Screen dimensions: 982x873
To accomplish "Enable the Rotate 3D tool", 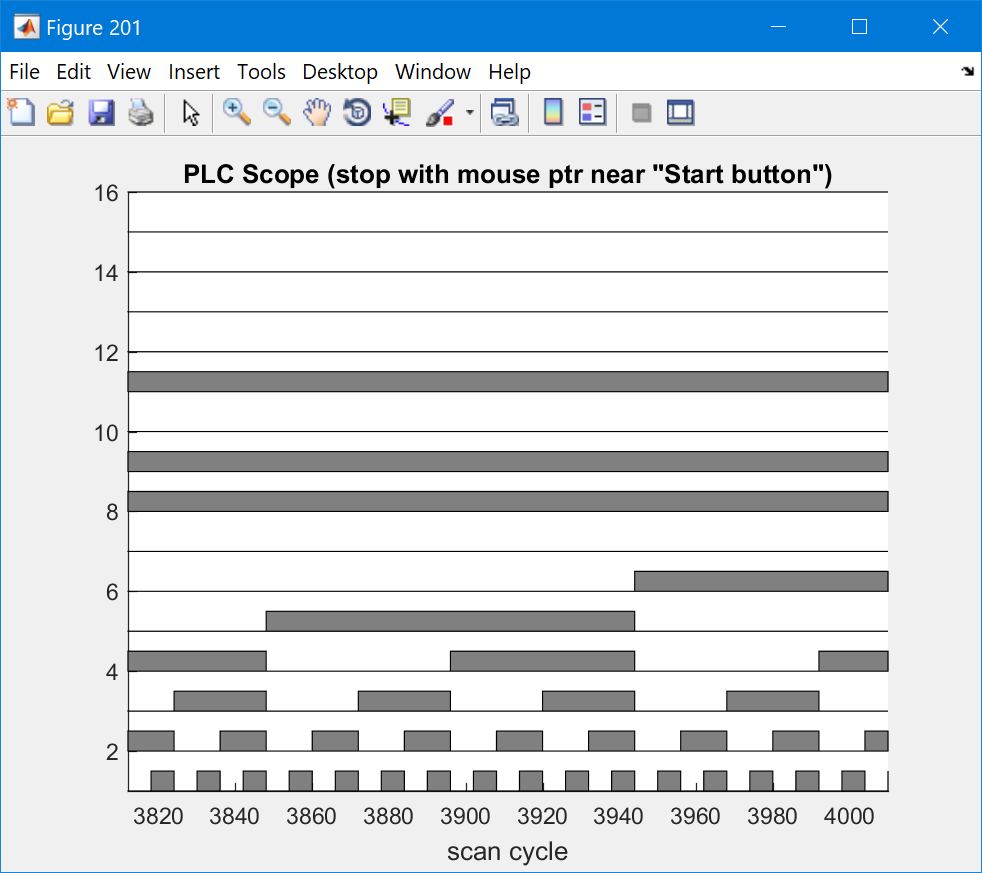I will point(357,113).
